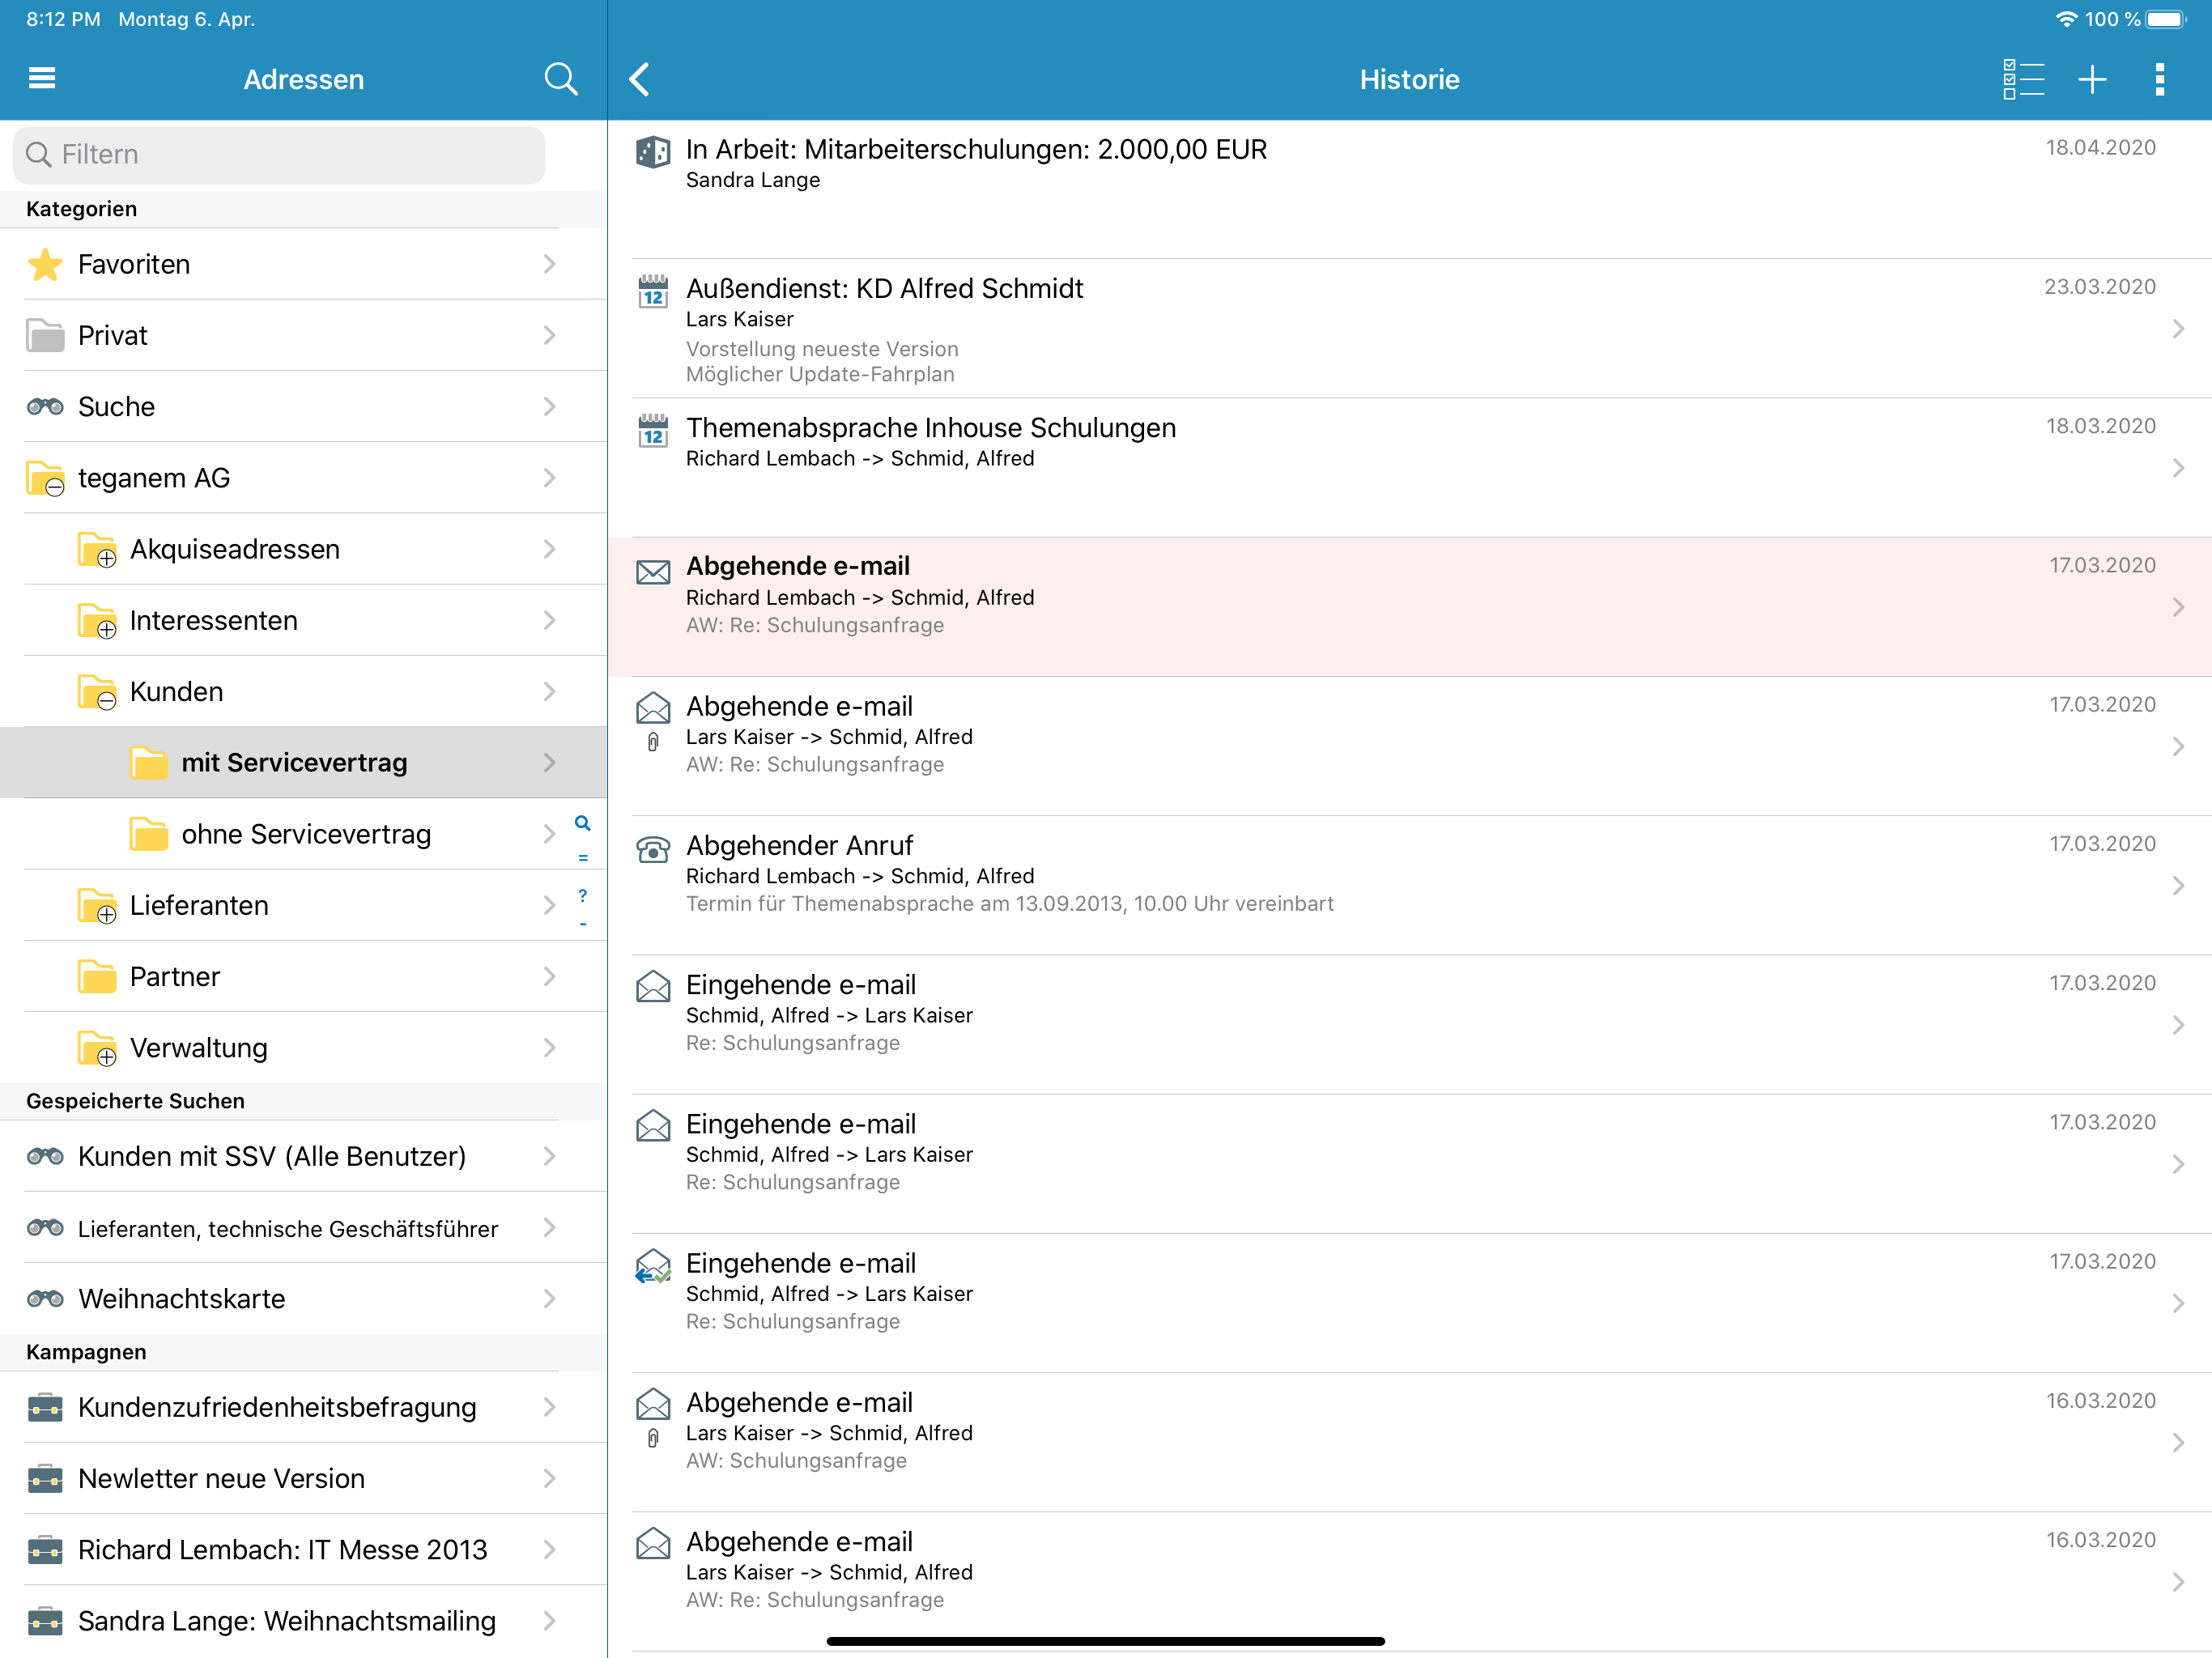Click the Suche binoculars icon

click(x=45, y=407)
